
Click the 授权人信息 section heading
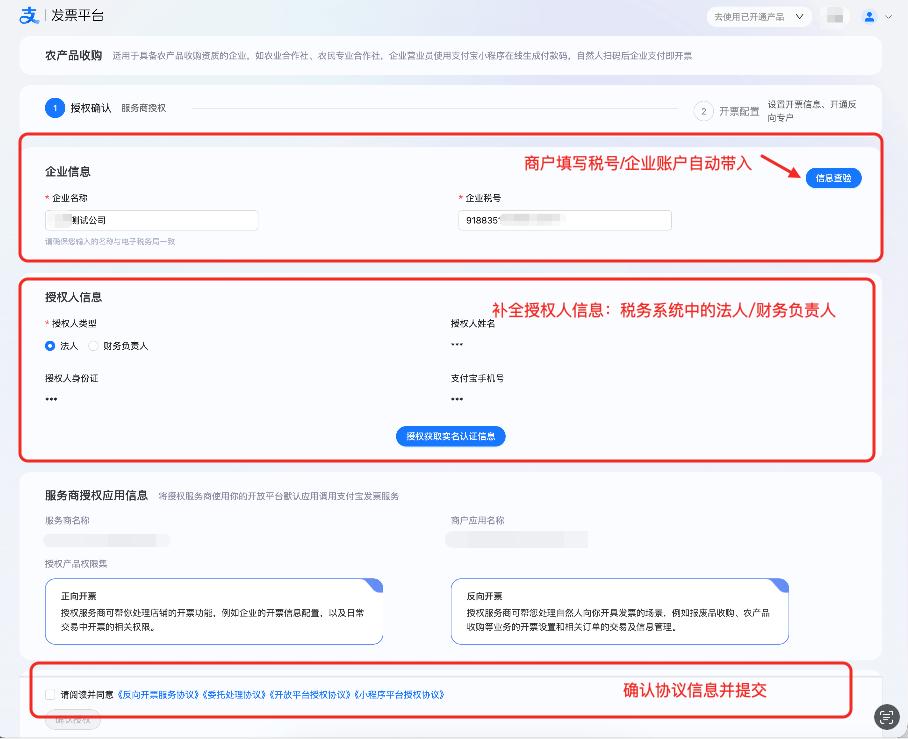point(74,297)
